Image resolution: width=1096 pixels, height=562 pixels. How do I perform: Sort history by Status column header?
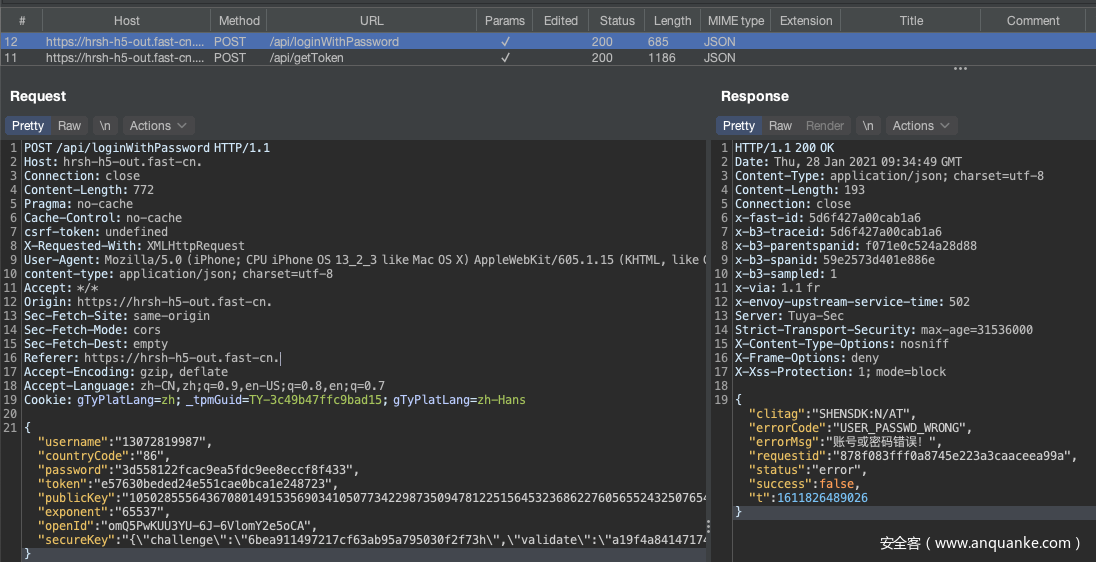pyautogui.click(x=617, y=21)
